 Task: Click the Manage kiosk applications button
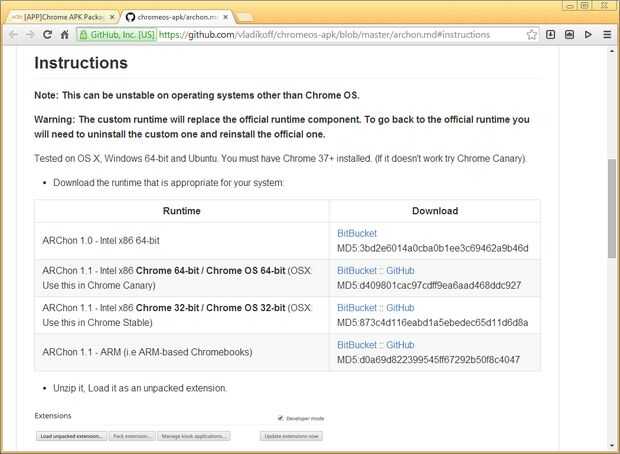(194, 436)
